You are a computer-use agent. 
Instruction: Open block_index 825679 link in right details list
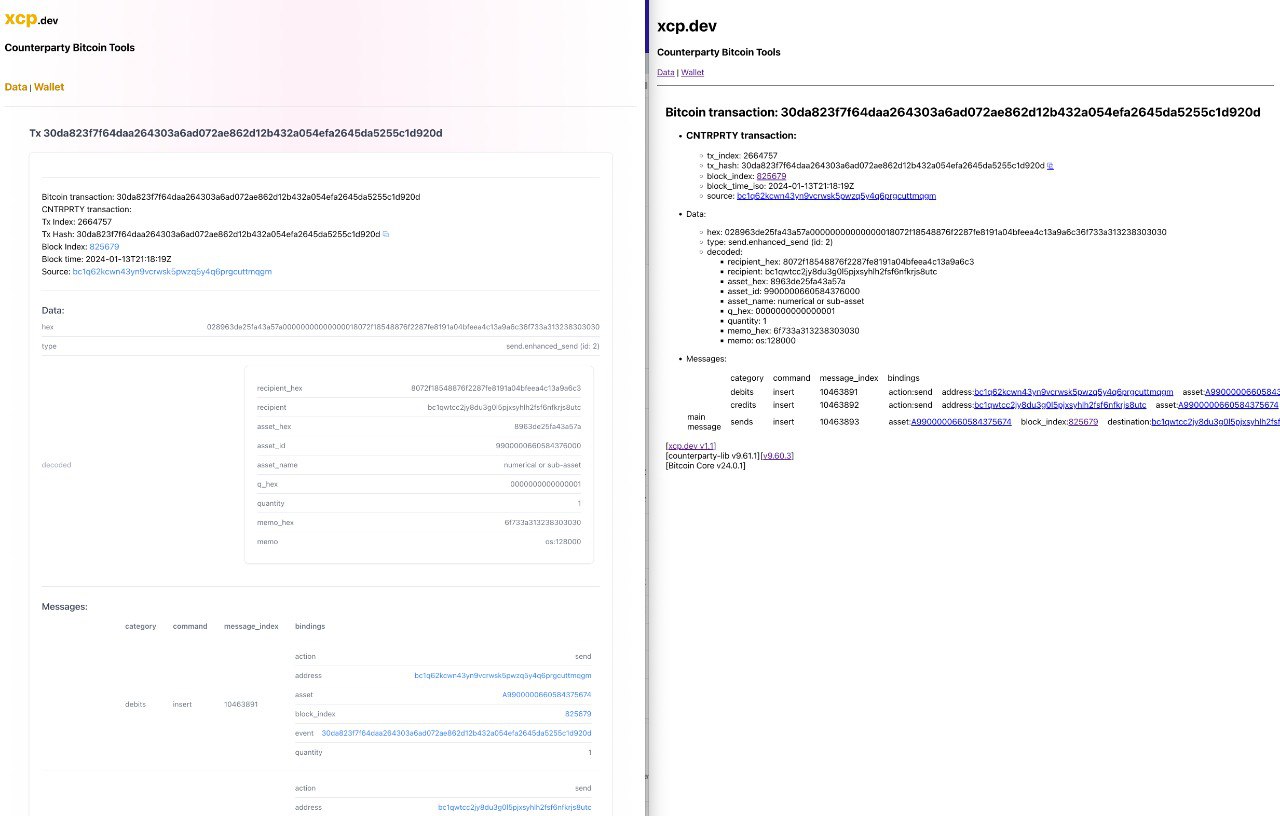pyautogui.click(x=771, y=176)
